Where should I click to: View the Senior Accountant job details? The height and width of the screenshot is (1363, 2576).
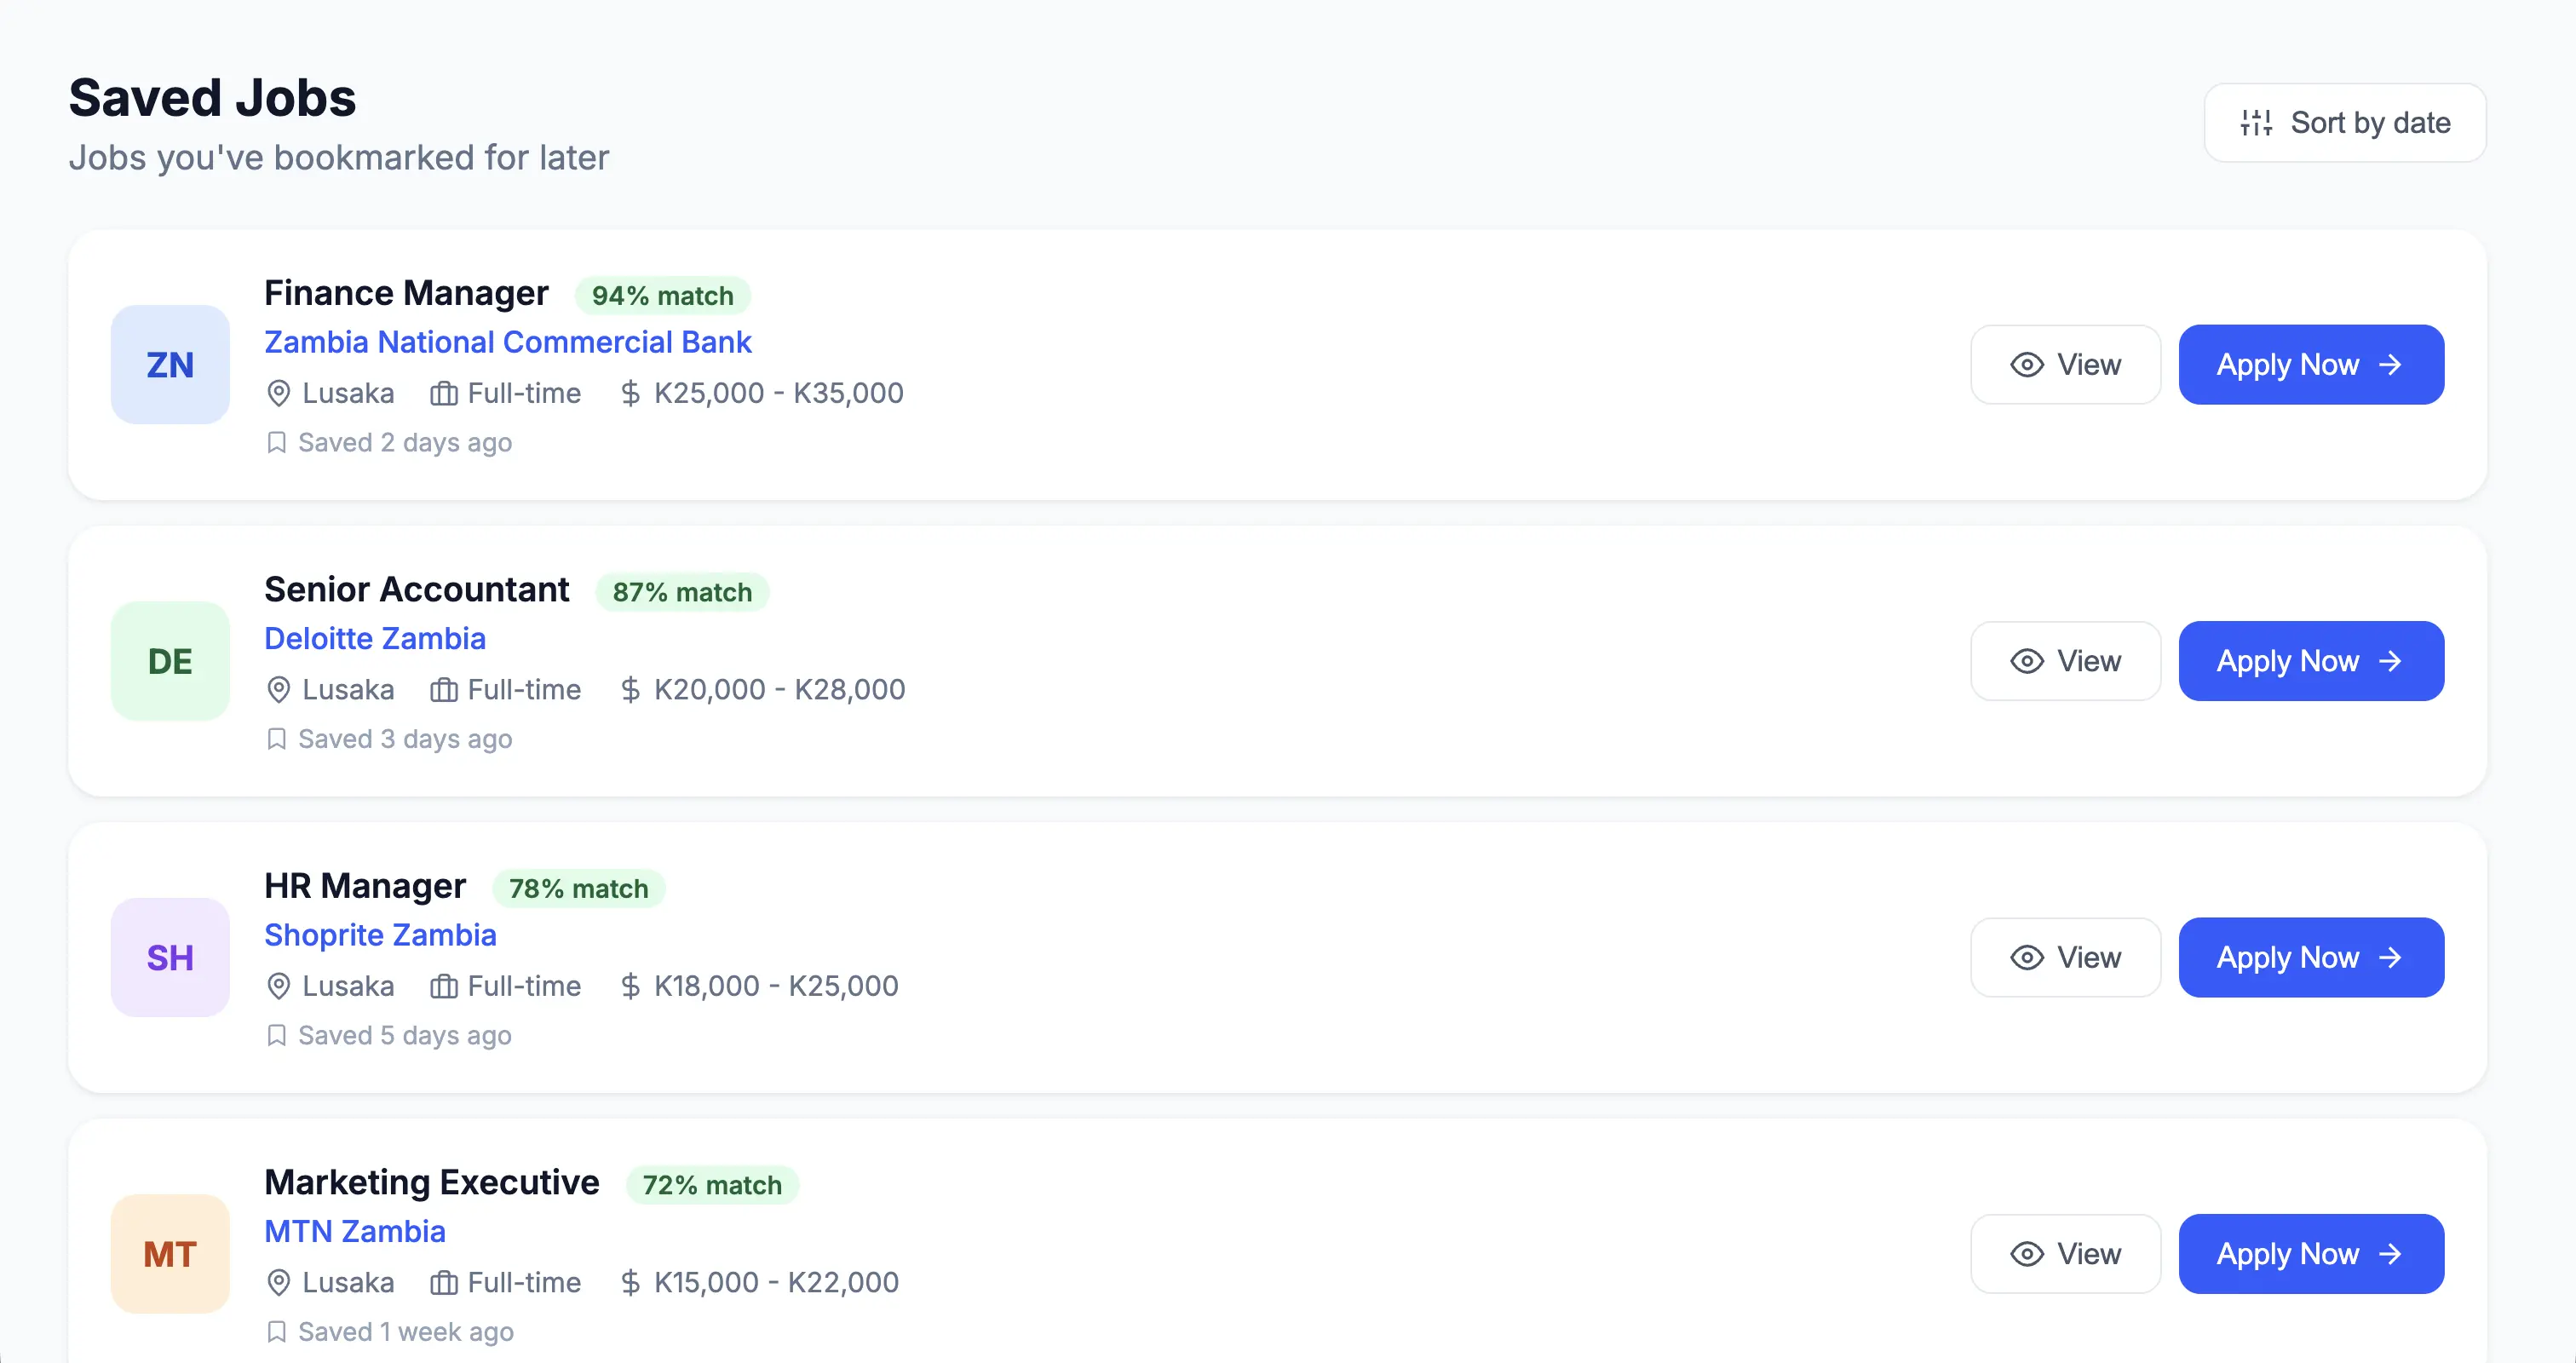tap(2065, 661)
